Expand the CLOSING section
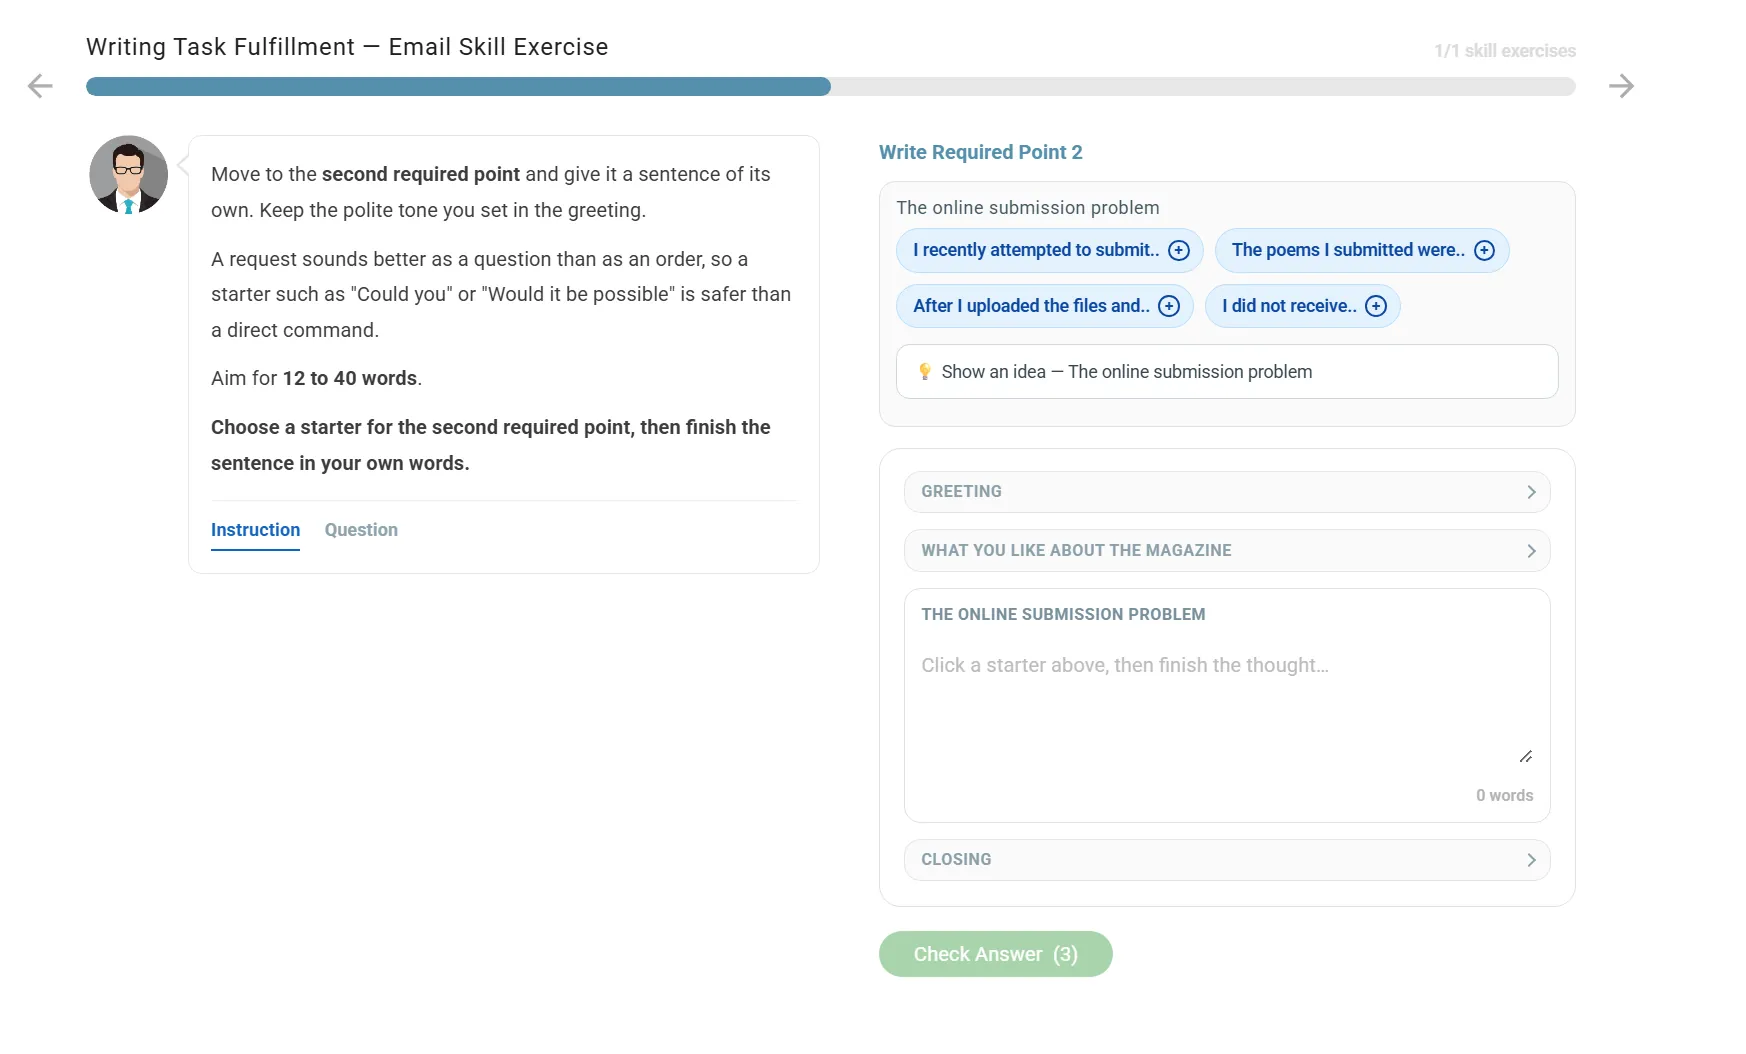 (1227, 860)
